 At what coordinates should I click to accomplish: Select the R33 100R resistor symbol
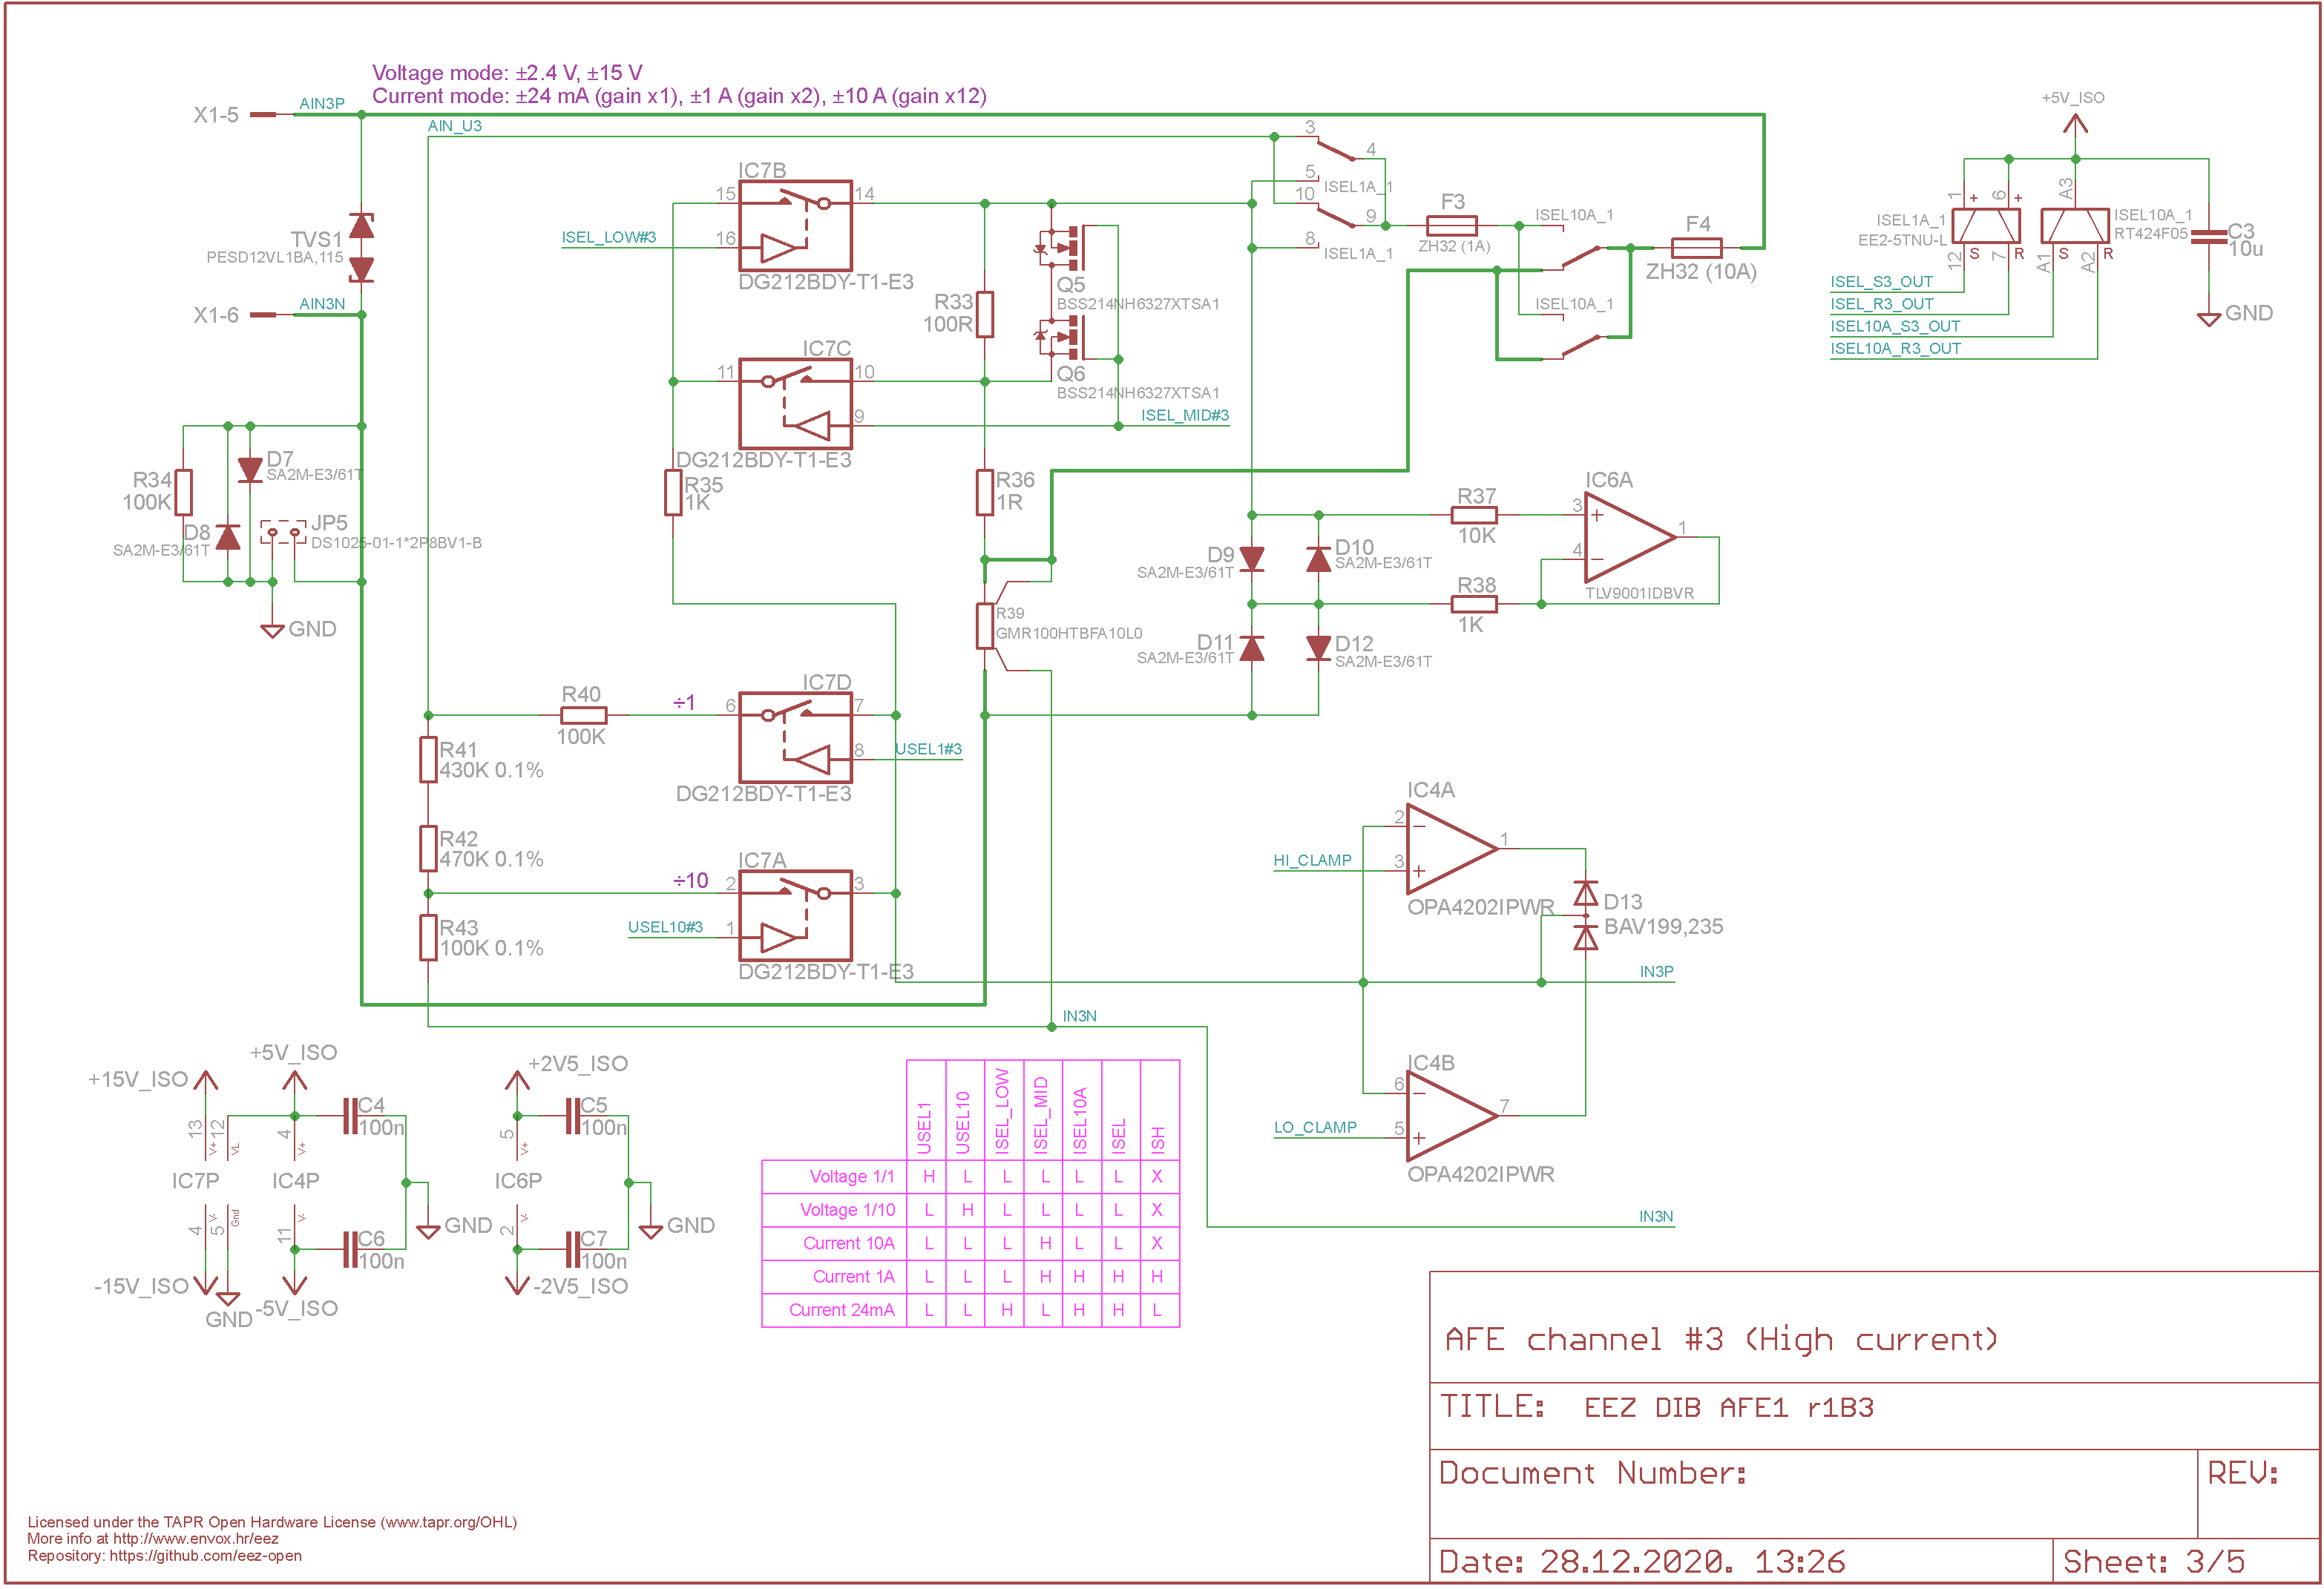[985, 314]
